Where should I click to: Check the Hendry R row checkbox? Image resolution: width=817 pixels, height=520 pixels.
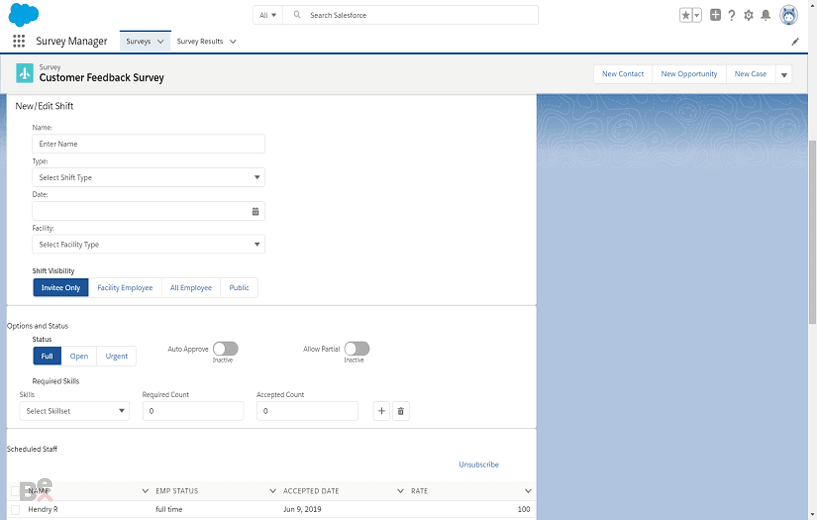point(16,510)
